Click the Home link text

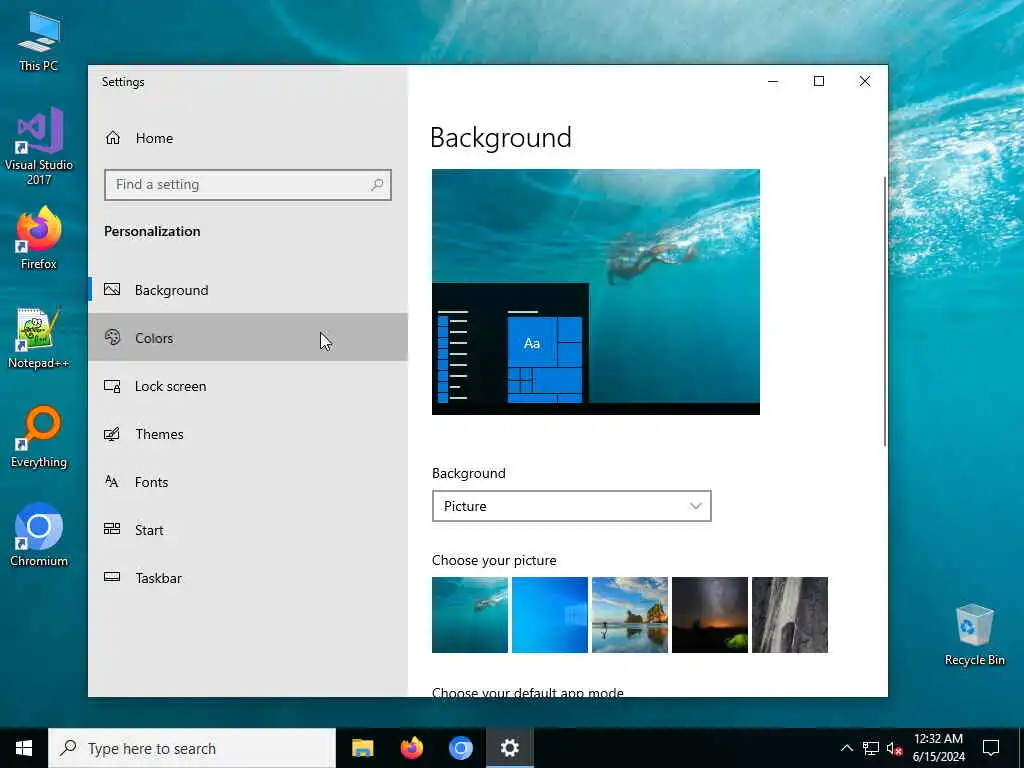[154, 138]
